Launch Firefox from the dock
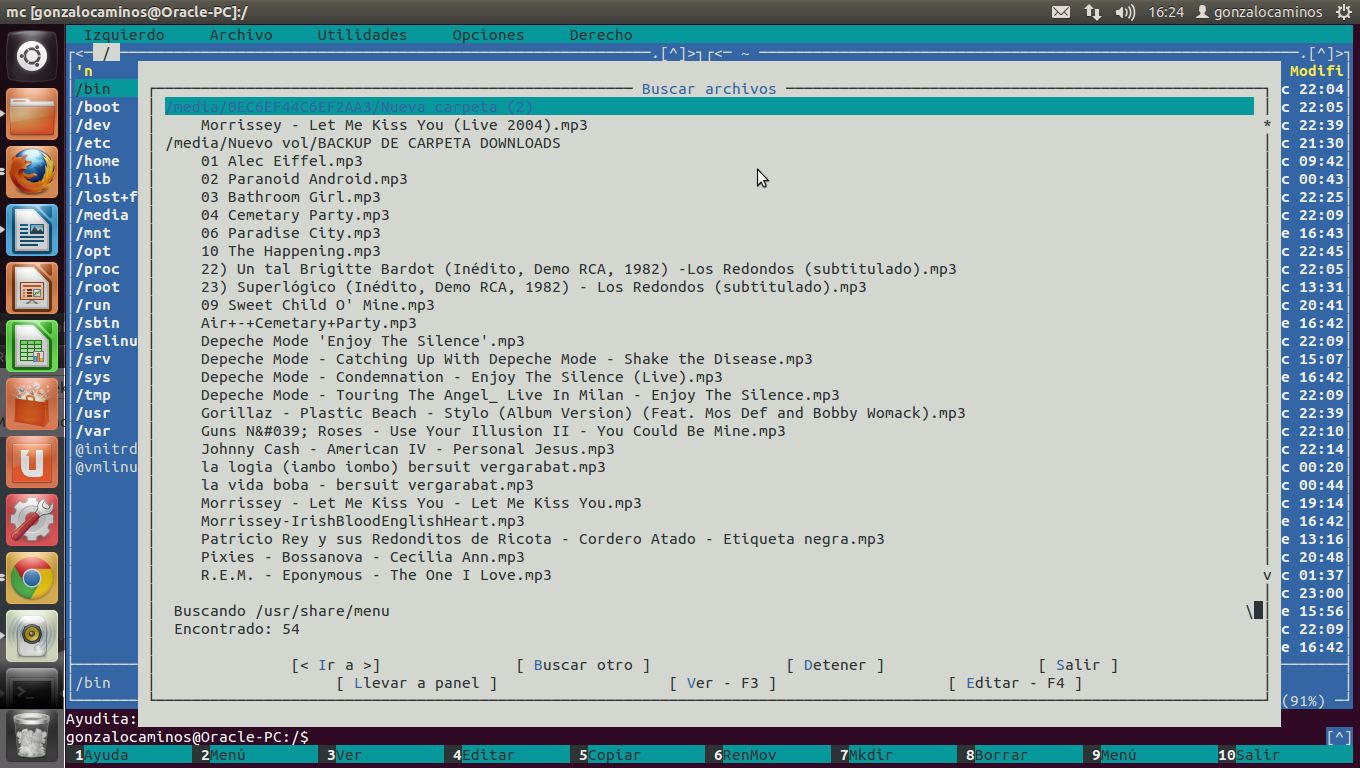 [32, 173]
